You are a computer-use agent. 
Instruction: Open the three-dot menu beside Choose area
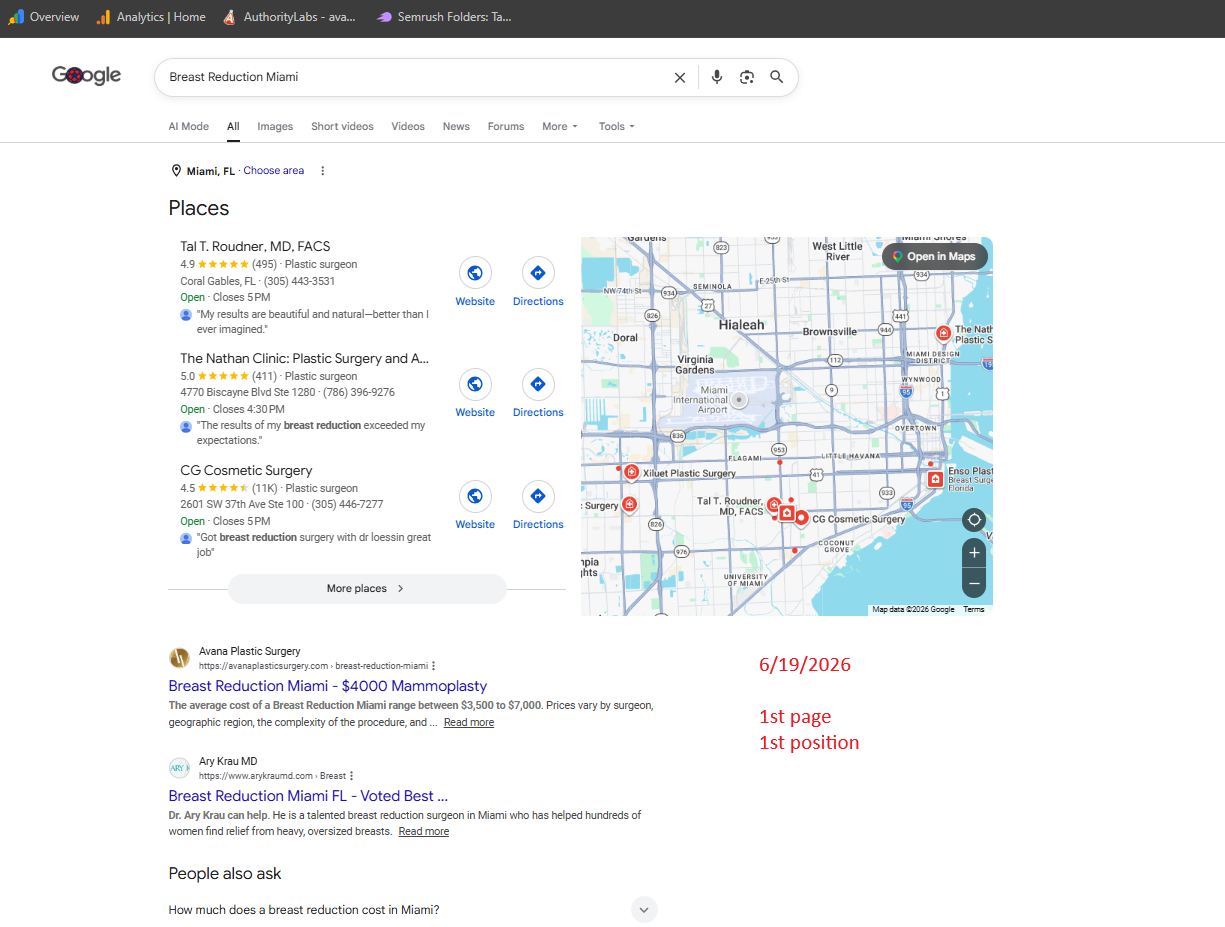(x=322, y=171)
